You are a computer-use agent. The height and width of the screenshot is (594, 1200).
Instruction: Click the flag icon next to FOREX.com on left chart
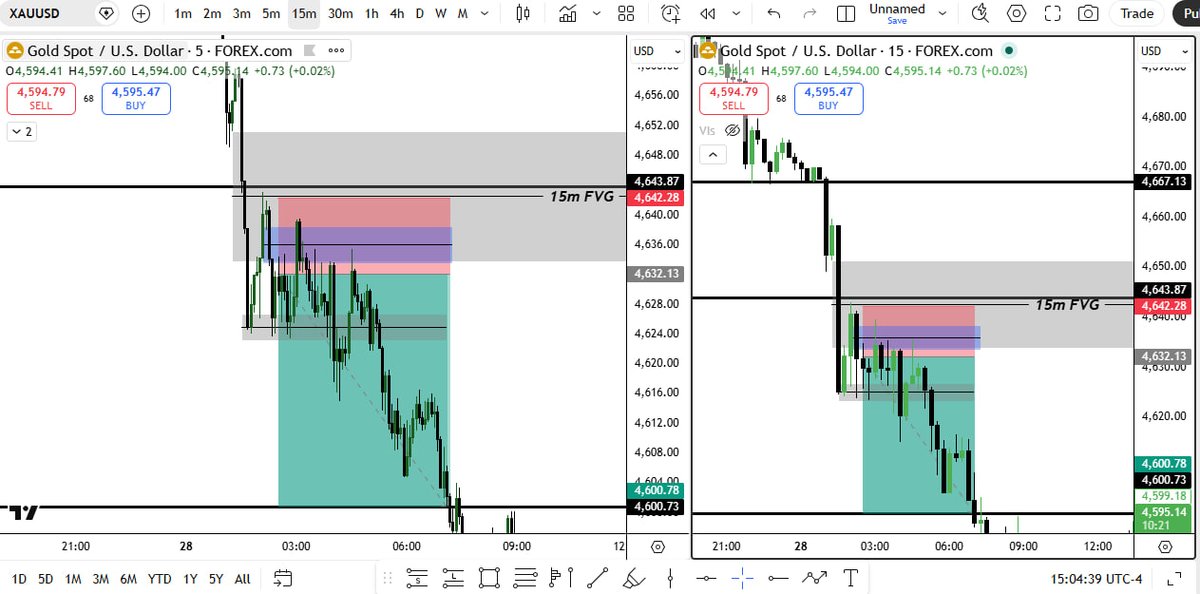309,51
